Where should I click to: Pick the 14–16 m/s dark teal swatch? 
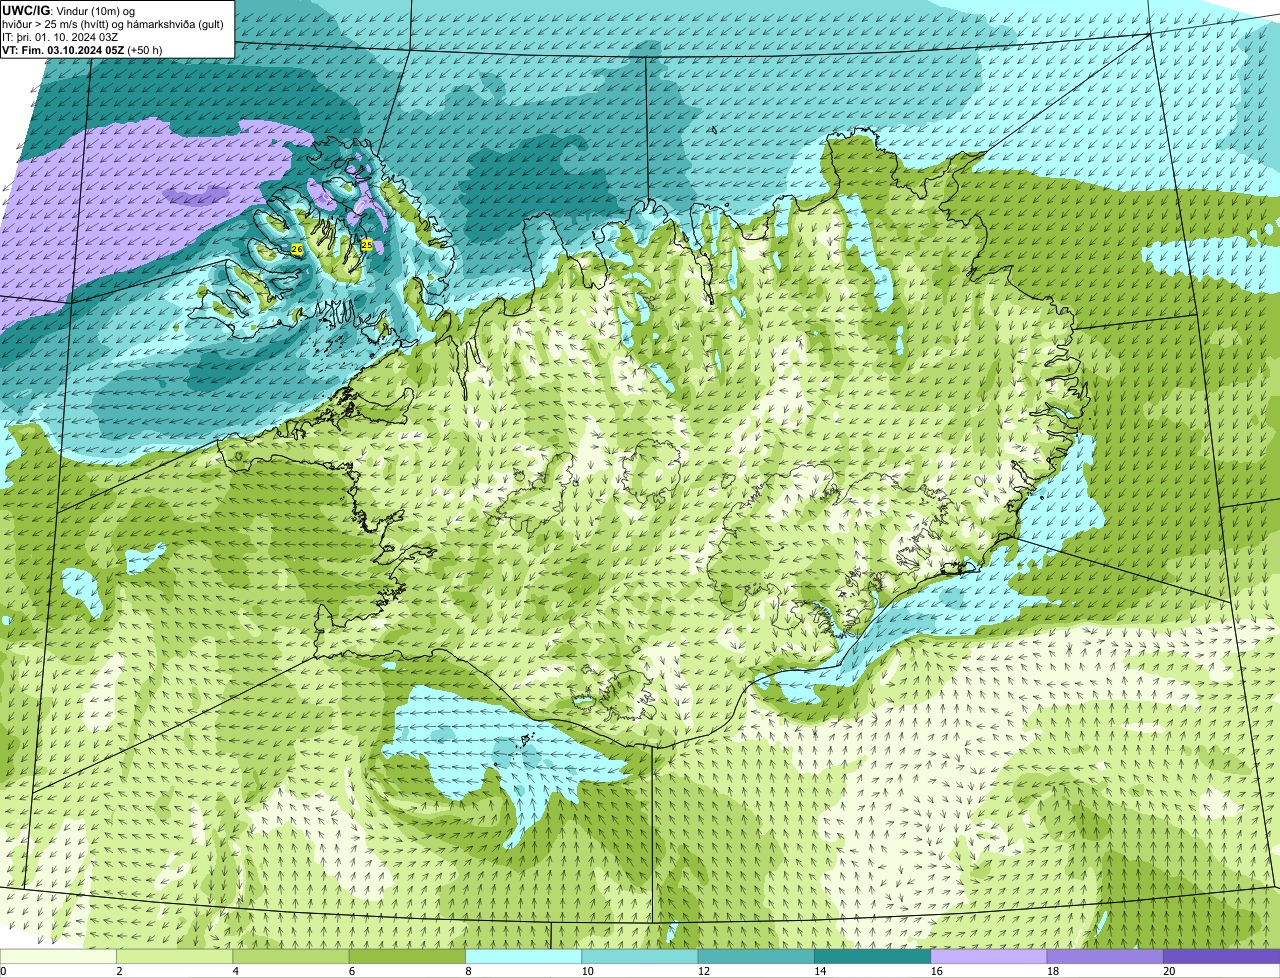coord(872,956)
